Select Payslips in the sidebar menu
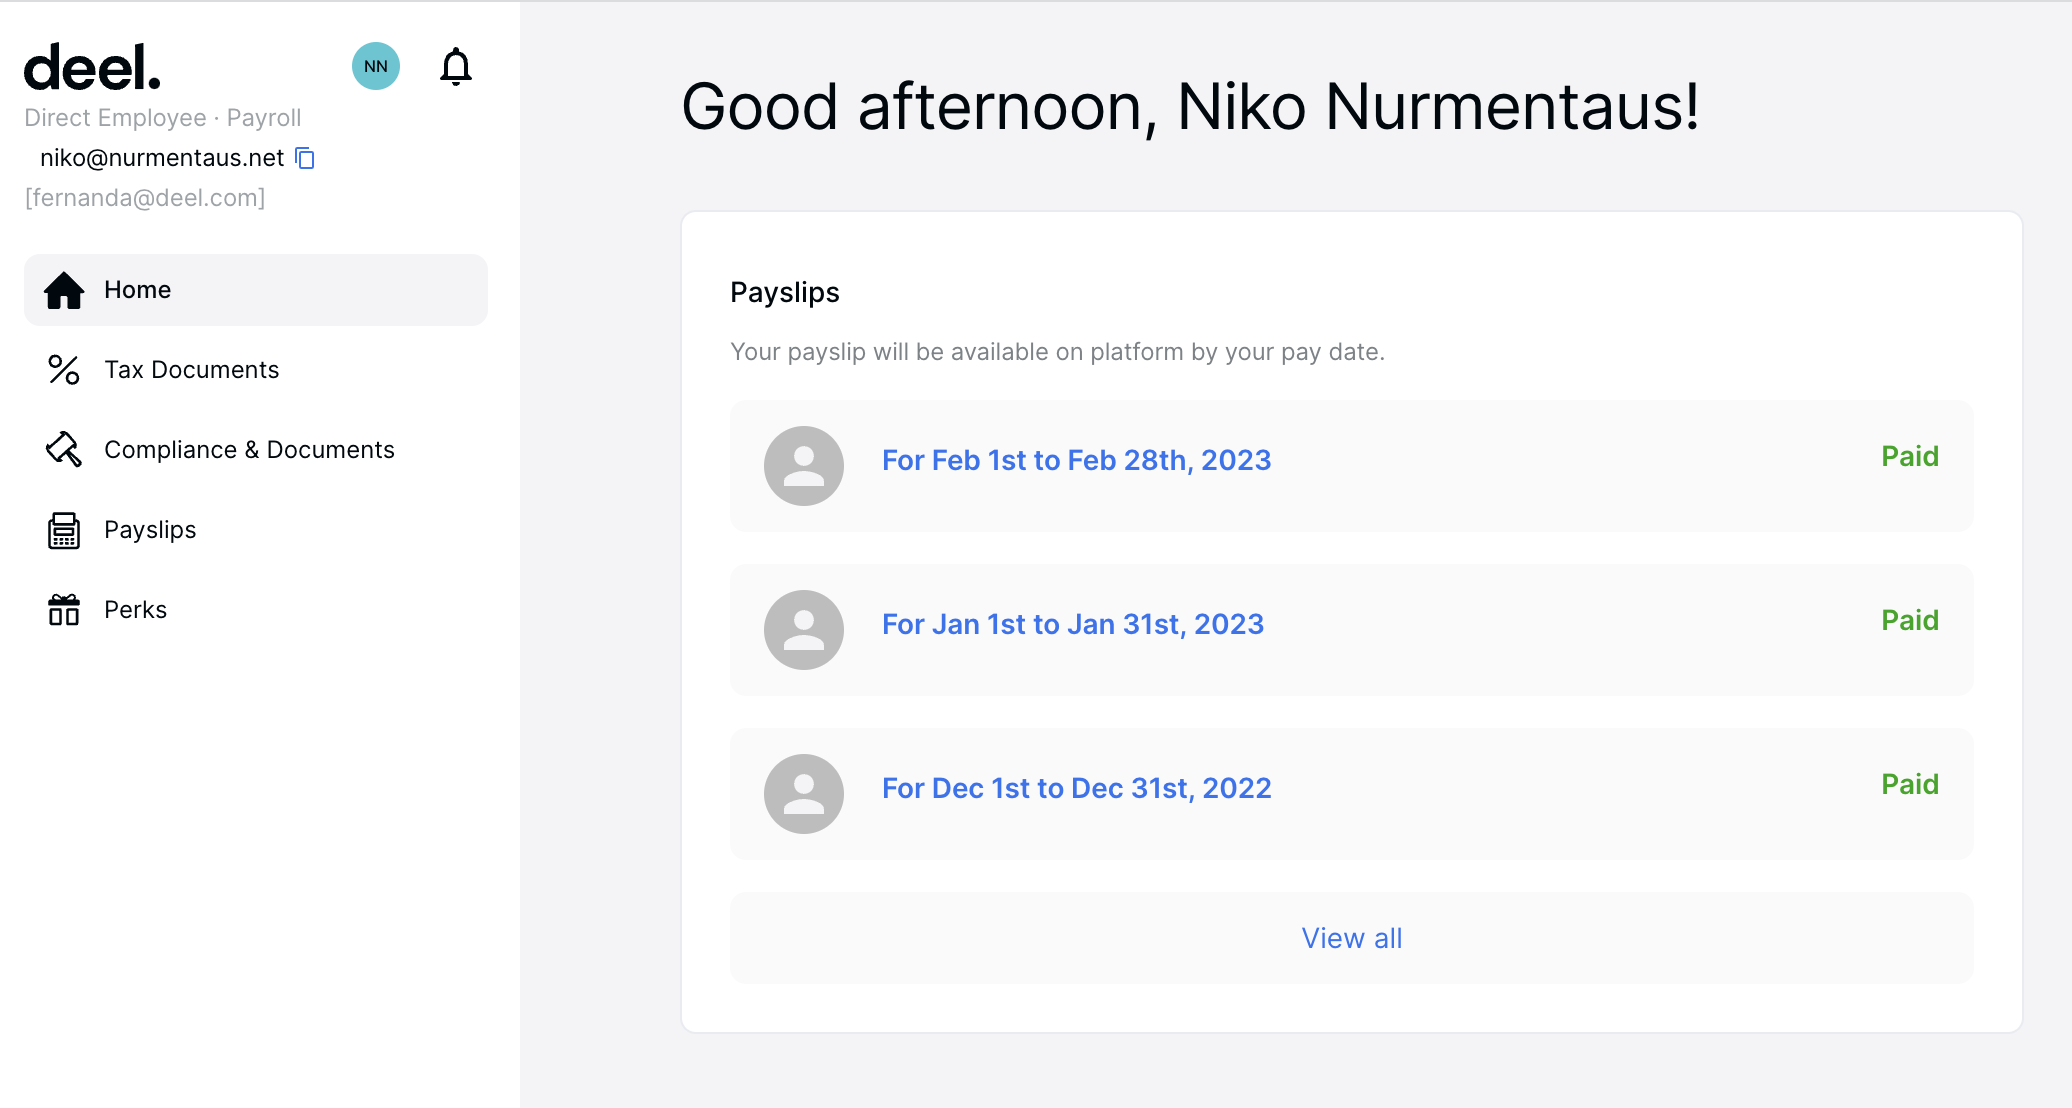 pyautogui.click(x=150, y=530)
